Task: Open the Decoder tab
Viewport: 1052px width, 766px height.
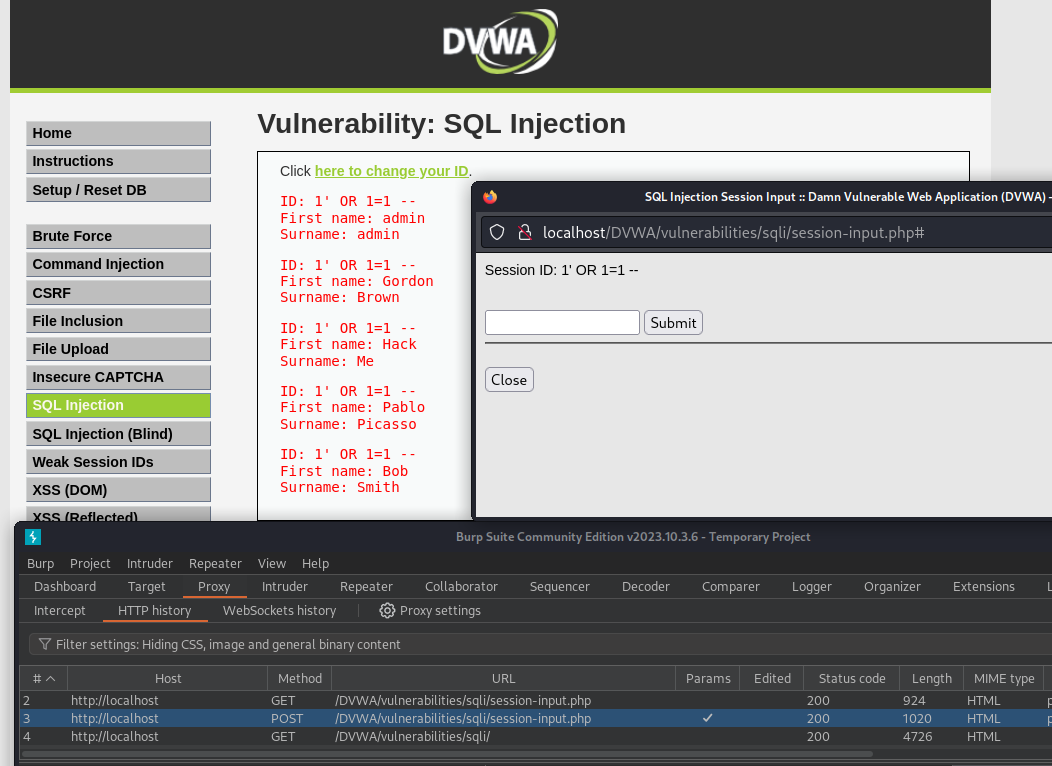Action: coord(645,587)
